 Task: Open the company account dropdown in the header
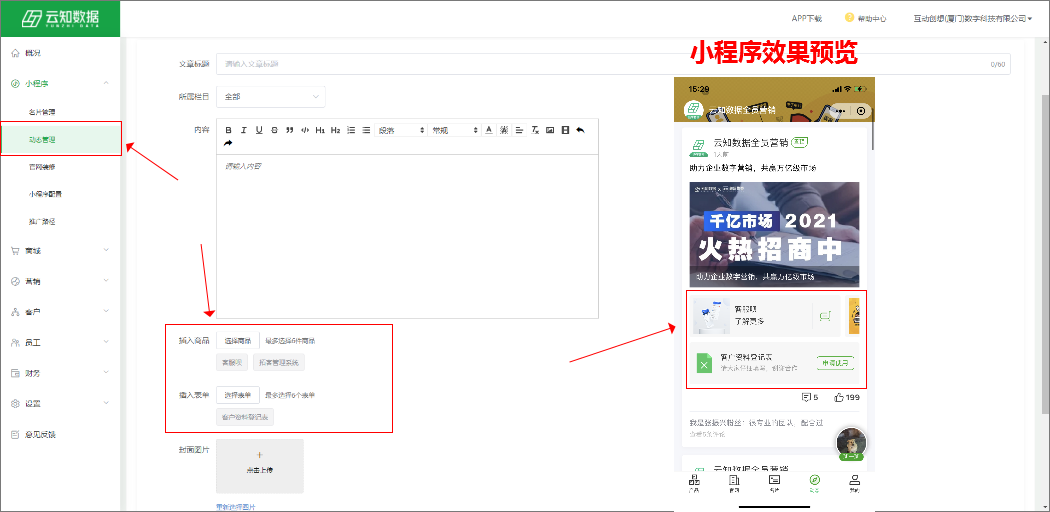point(972,19)
